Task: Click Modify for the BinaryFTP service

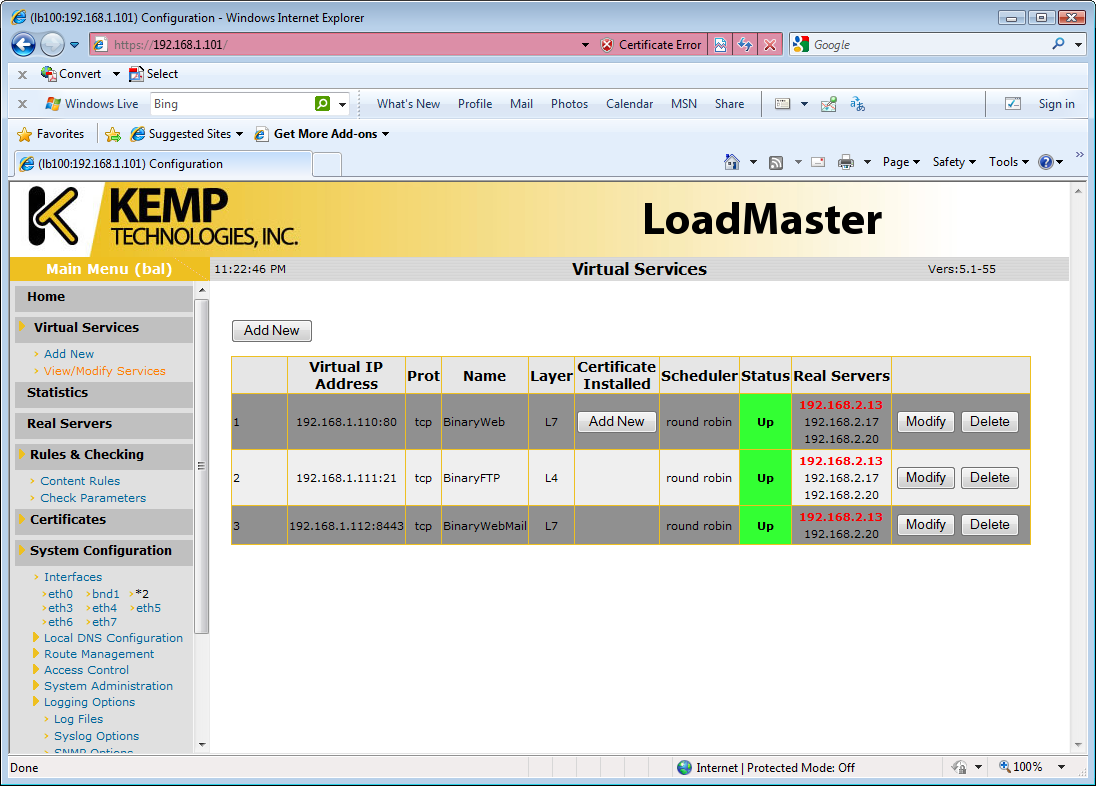Action: point(925,478)
